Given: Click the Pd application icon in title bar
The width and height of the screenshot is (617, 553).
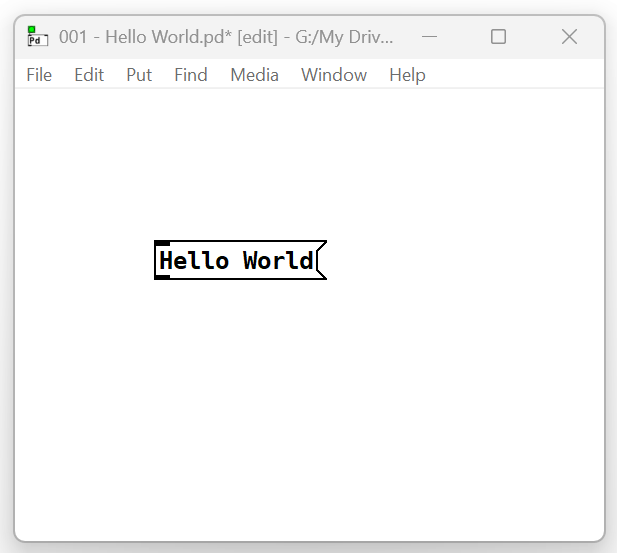Looking at the screenshot, I should click(37, 37).
